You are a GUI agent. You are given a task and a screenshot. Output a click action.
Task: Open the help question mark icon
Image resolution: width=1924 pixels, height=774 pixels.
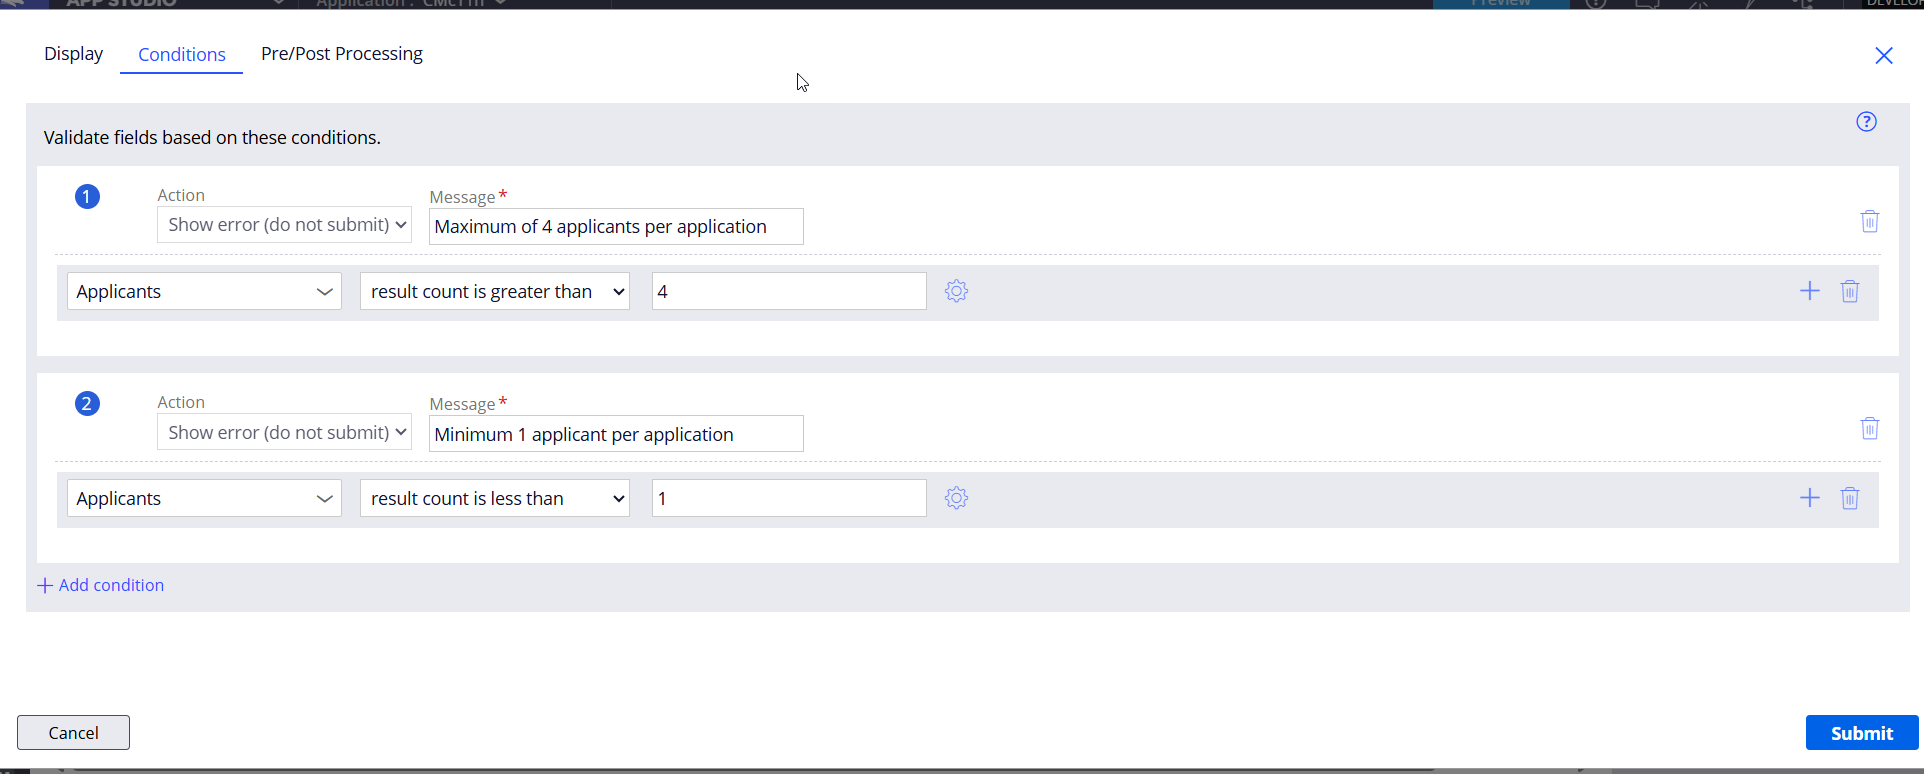tap(1866, 121)
